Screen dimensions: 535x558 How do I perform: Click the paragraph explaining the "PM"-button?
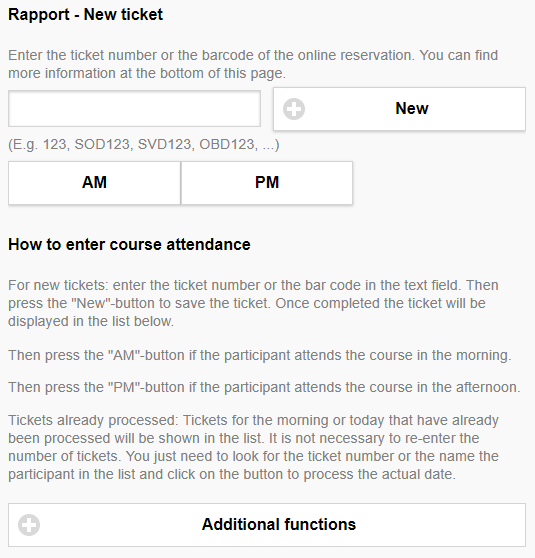264,387
